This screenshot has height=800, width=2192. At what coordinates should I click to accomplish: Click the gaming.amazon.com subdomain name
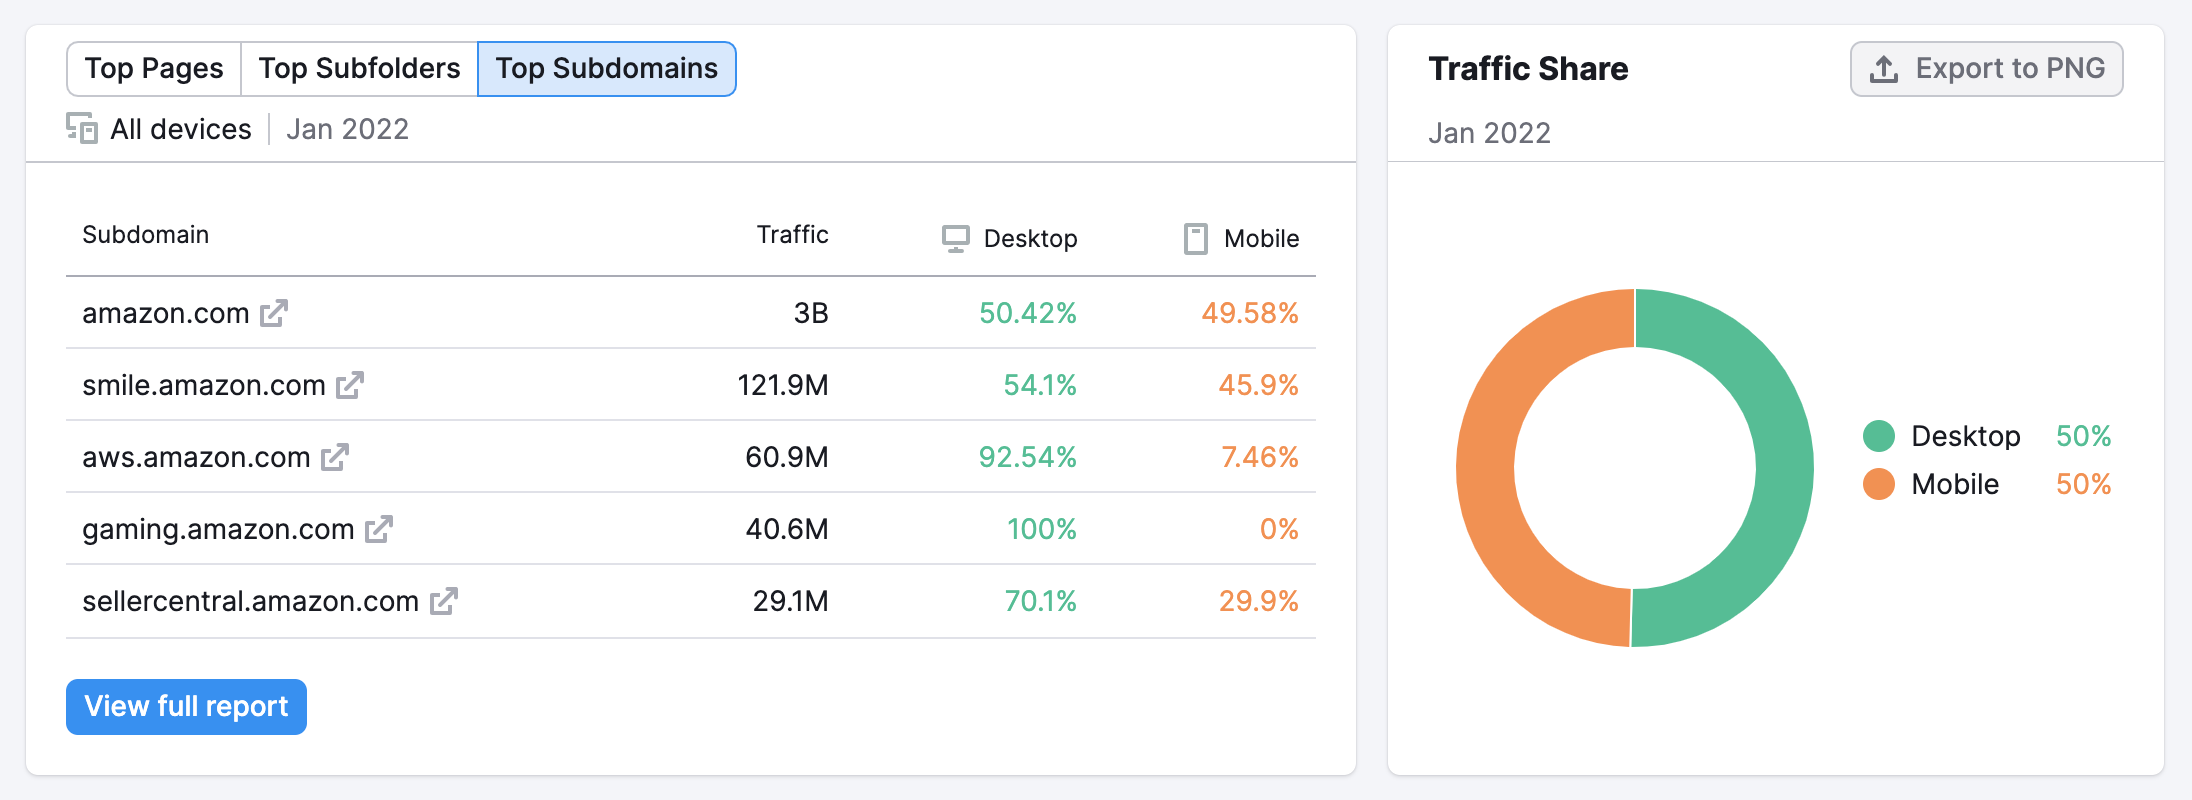[x=218, y=529]
